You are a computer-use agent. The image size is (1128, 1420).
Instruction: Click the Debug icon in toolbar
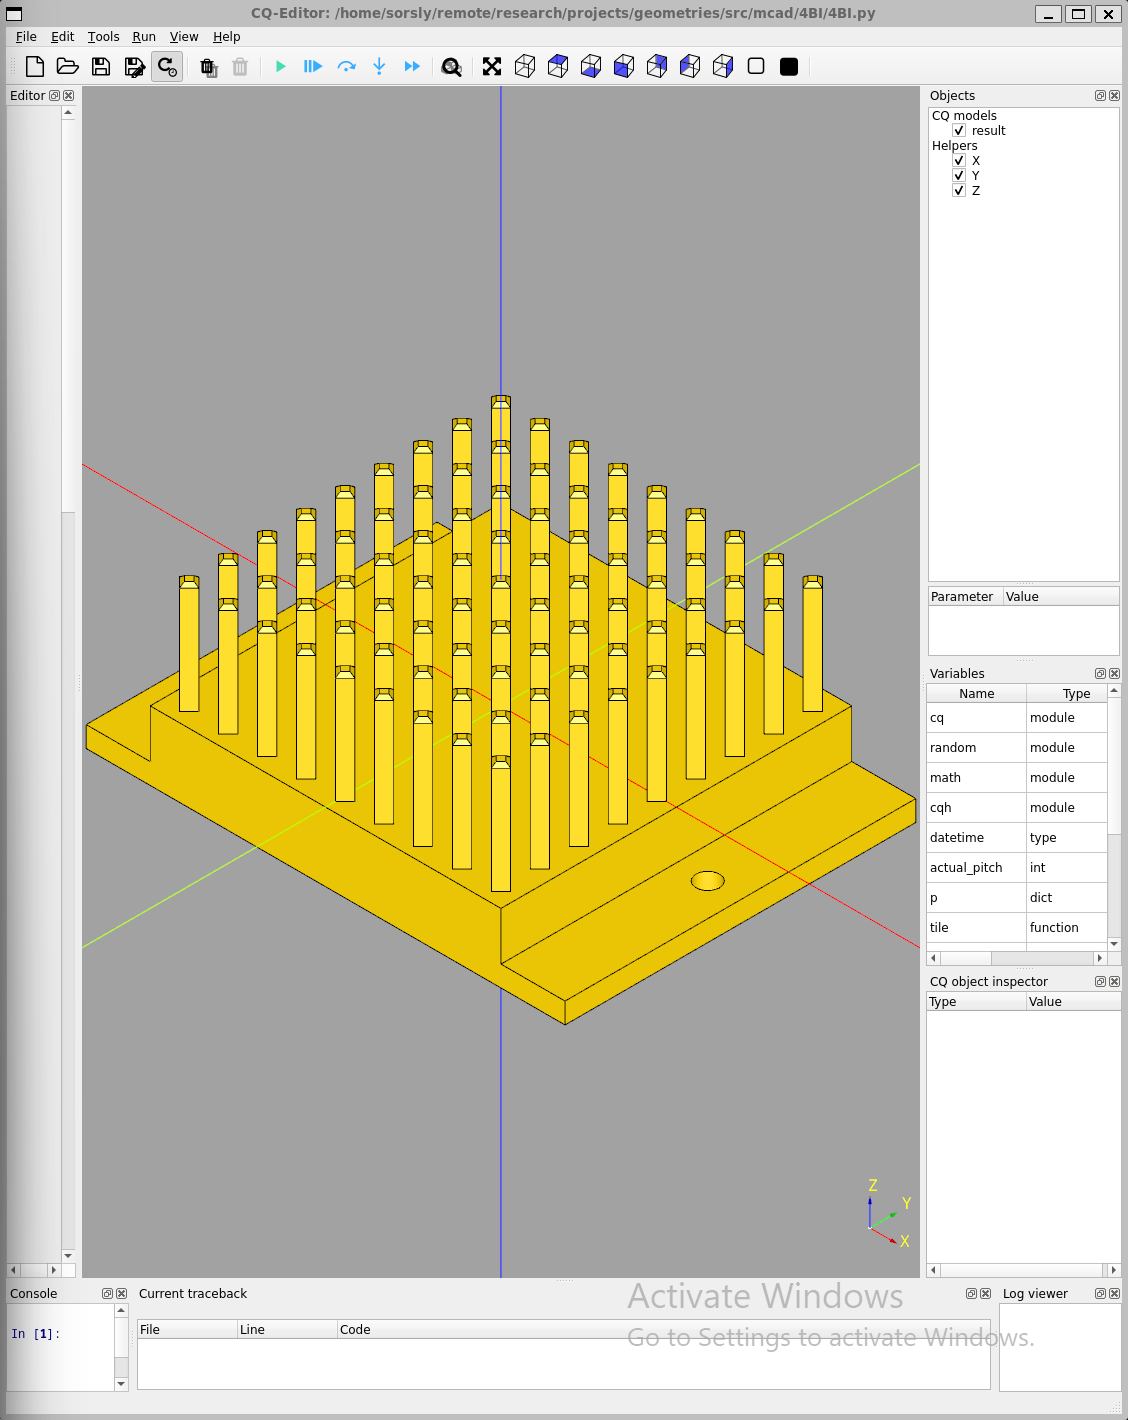pyautogui.click(x=313, y=67)
